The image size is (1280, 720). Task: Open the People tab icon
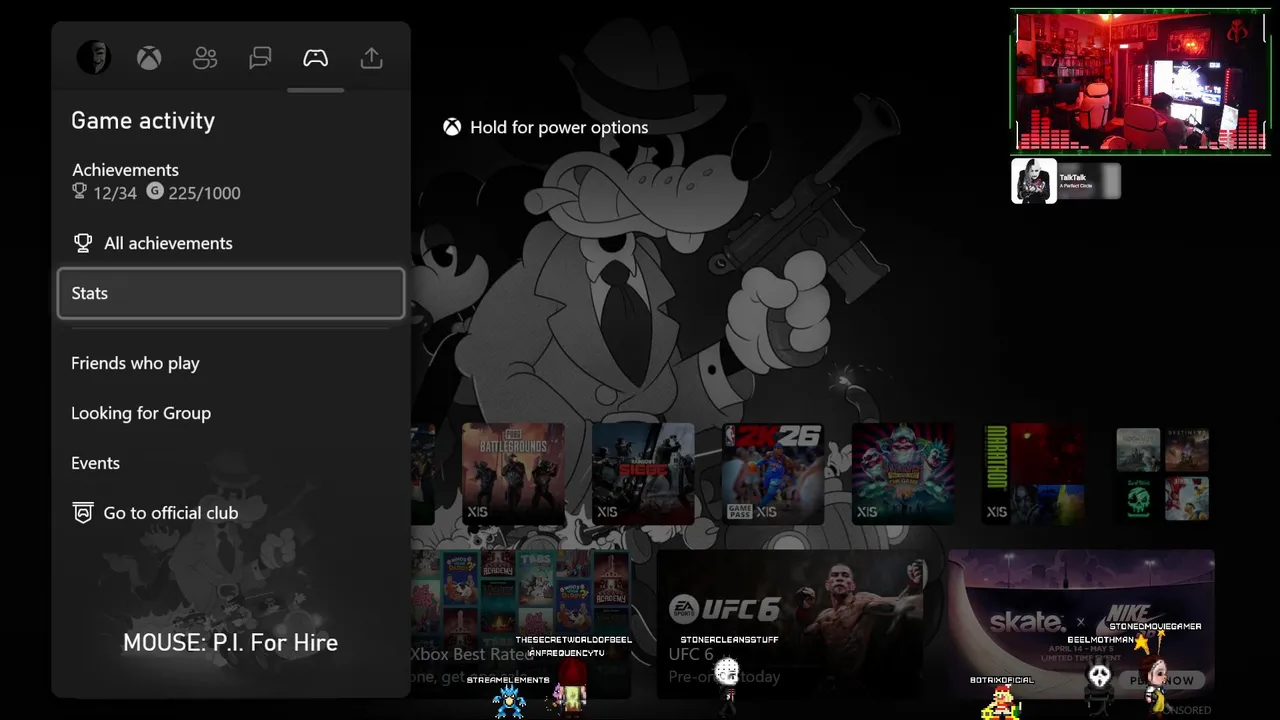click(205, 58)
